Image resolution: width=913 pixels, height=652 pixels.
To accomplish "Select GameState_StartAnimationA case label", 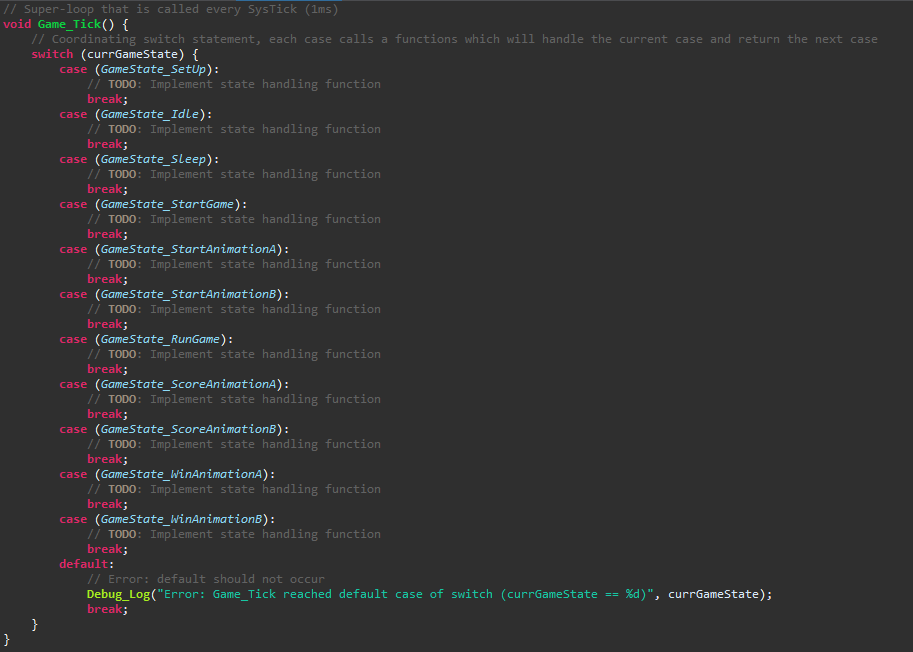I will [x=189, y=249].
